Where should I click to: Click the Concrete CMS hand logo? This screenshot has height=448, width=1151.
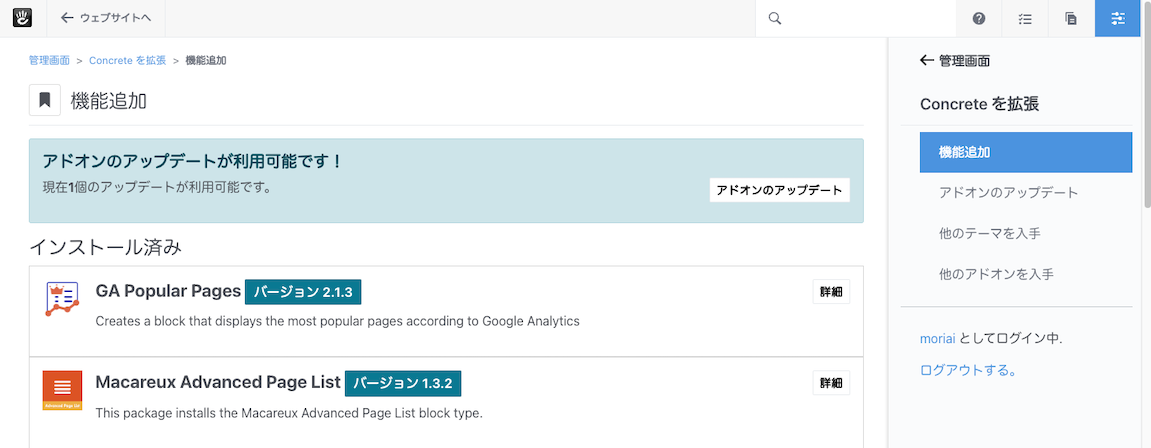22,18
